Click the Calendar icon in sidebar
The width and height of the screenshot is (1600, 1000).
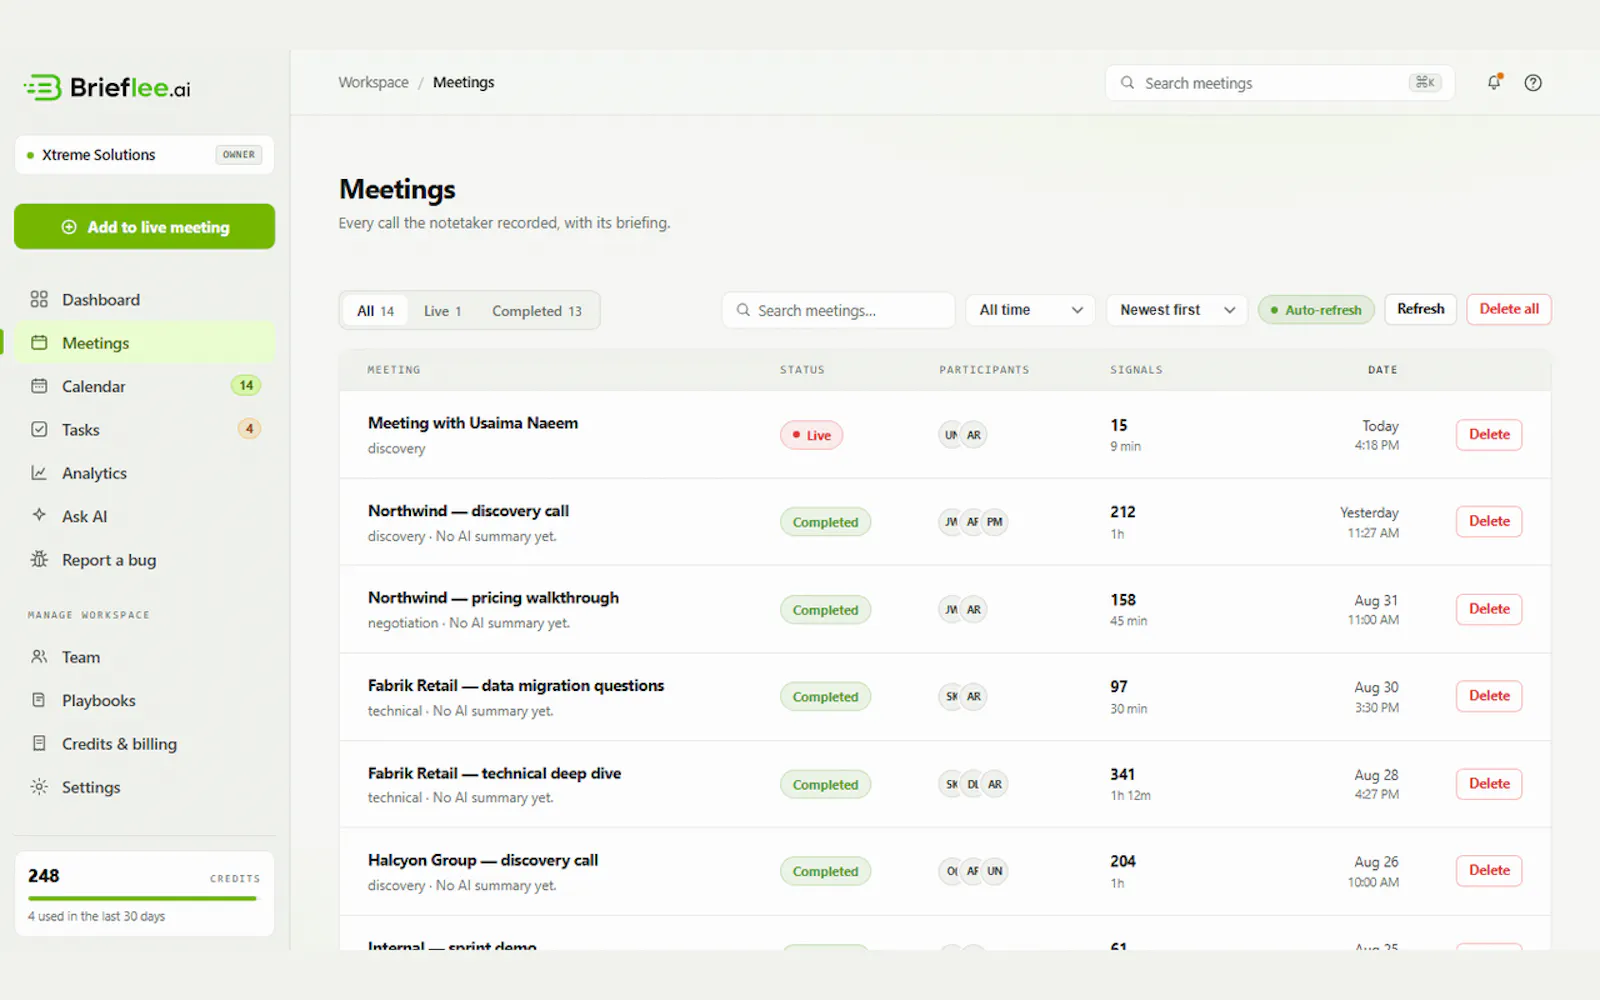[39, 386]
